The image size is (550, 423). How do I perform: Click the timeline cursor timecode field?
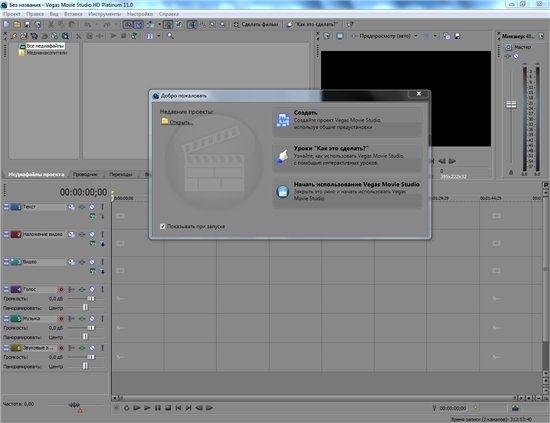(x=452, y=408)
